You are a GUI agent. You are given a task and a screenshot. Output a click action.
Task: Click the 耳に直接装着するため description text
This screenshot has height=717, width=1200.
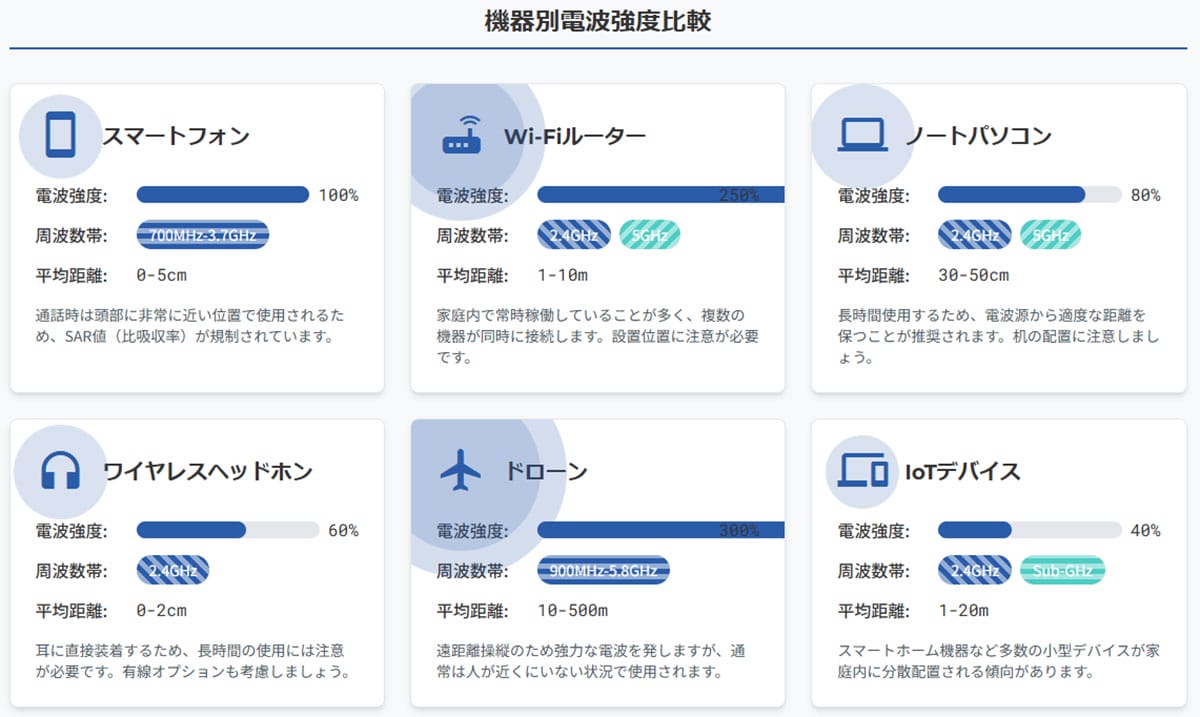pyautogui.click(x=195, y=661)
